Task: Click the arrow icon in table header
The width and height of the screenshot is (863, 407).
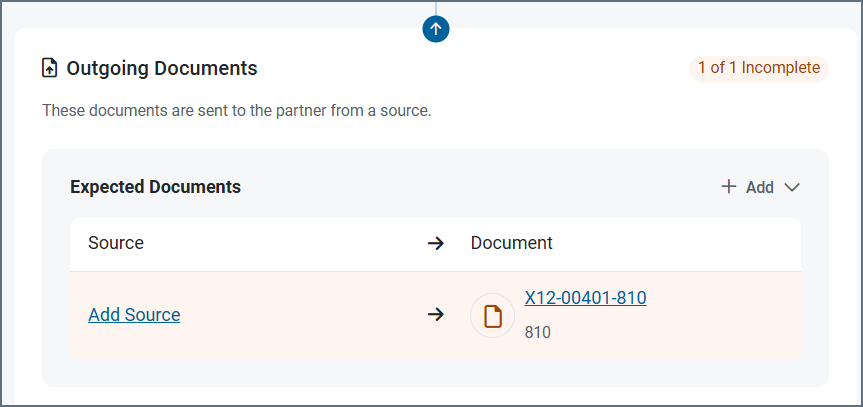Action: [435, 243]
